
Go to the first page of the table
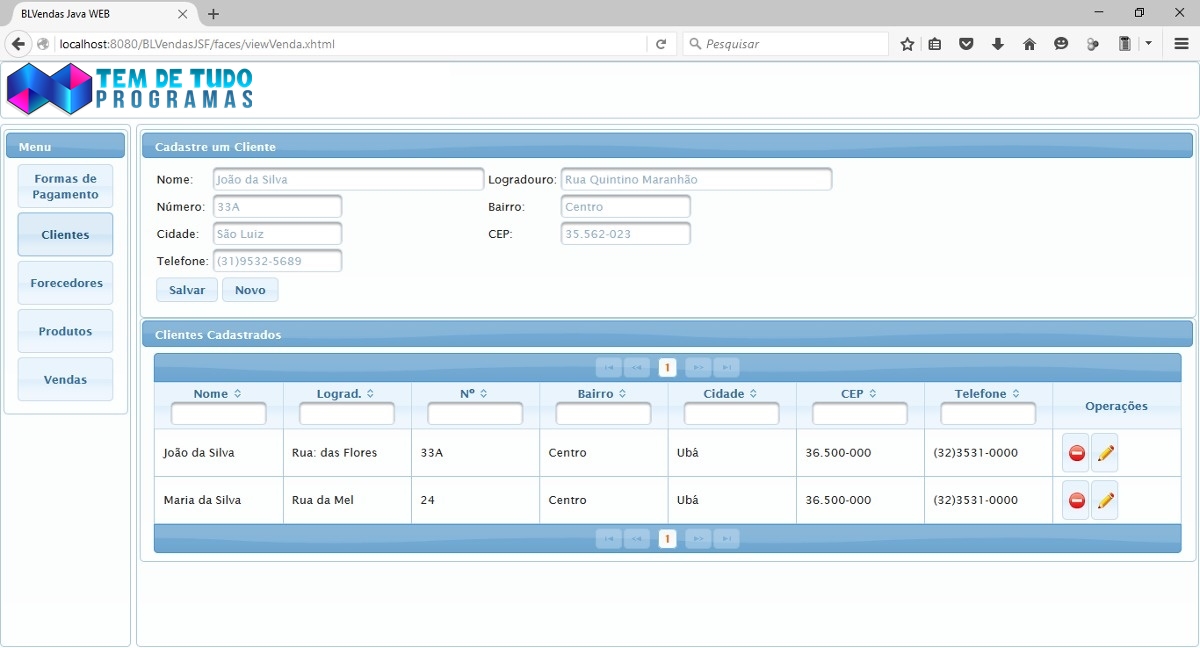coord(609,367)
